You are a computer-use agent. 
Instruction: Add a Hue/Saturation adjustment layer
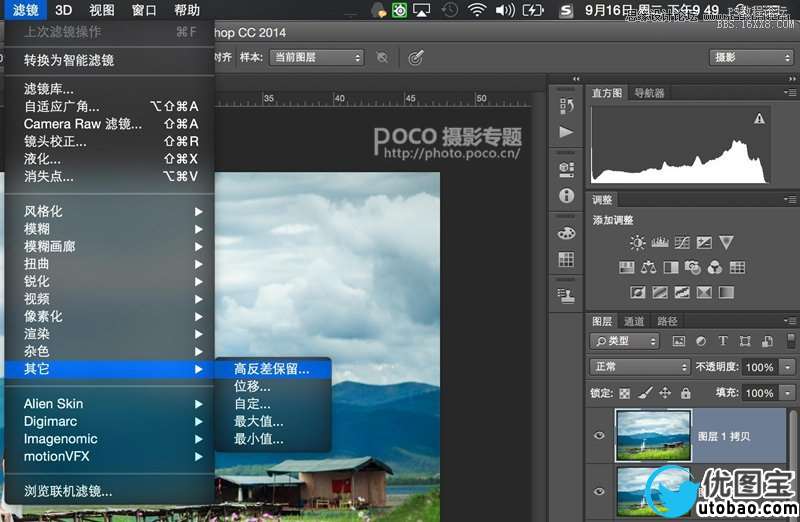(x=627, y=267)
